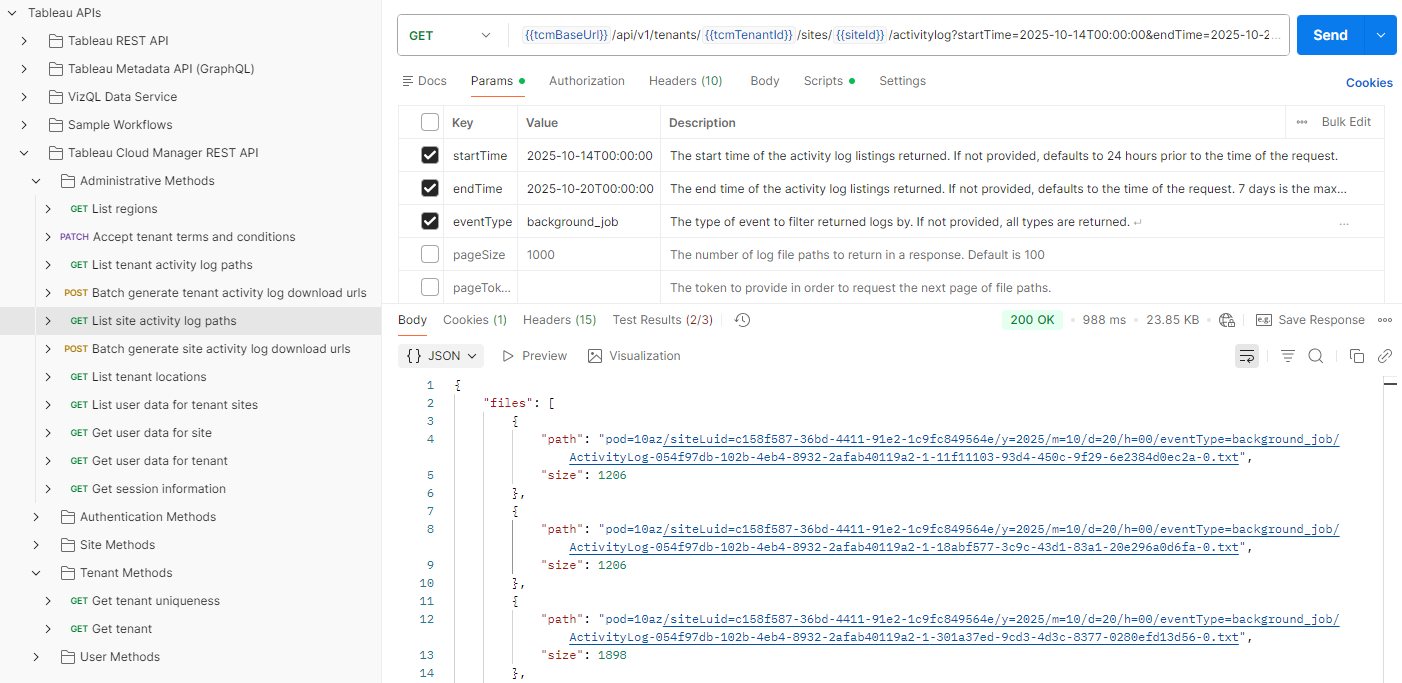Collapse the Administrative Methods folder

point(36,180)
